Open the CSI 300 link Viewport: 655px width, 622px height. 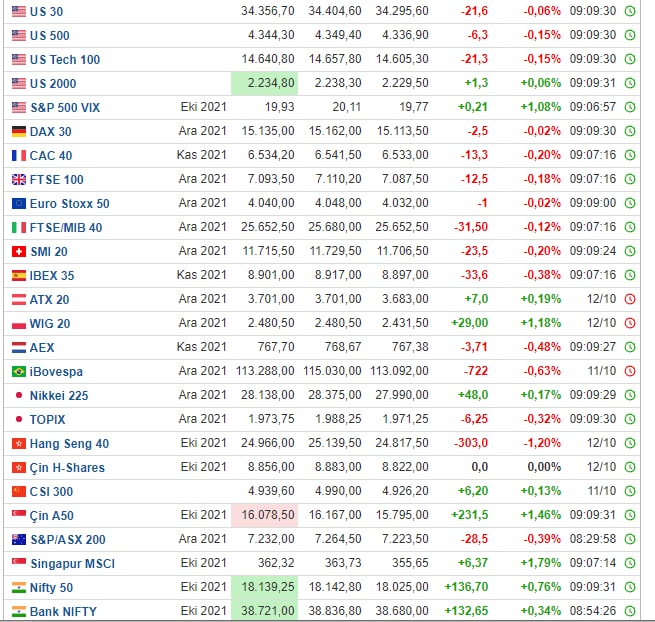[51, 492]
